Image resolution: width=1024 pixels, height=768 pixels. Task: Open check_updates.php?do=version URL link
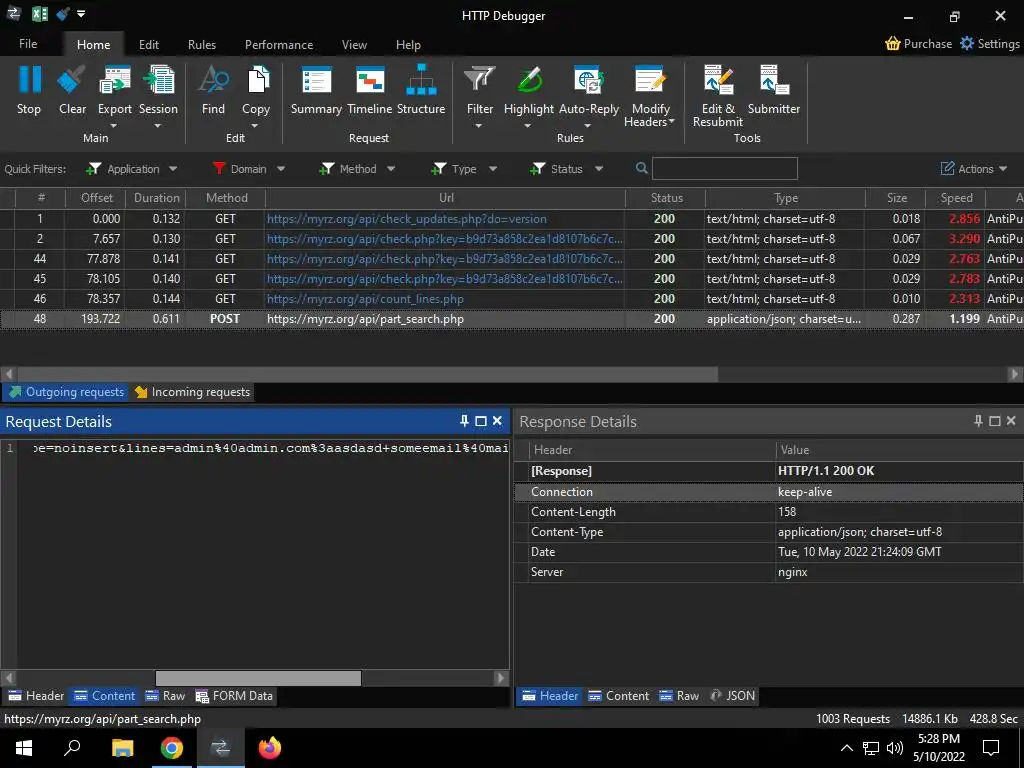pyautogui.click(x=407, y=219)
